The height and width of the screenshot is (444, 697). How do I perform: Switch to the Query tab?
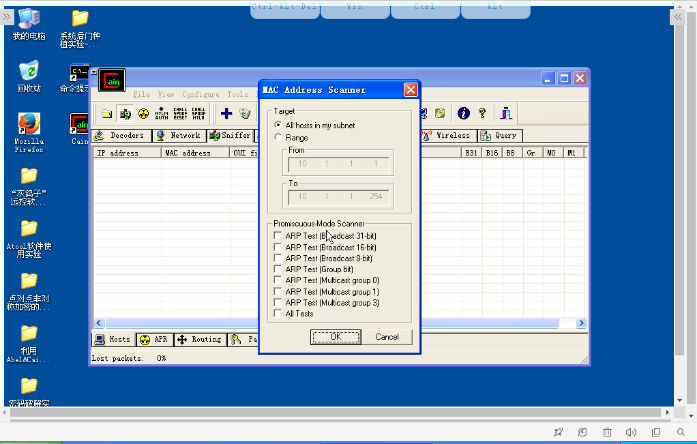(500, 136)
